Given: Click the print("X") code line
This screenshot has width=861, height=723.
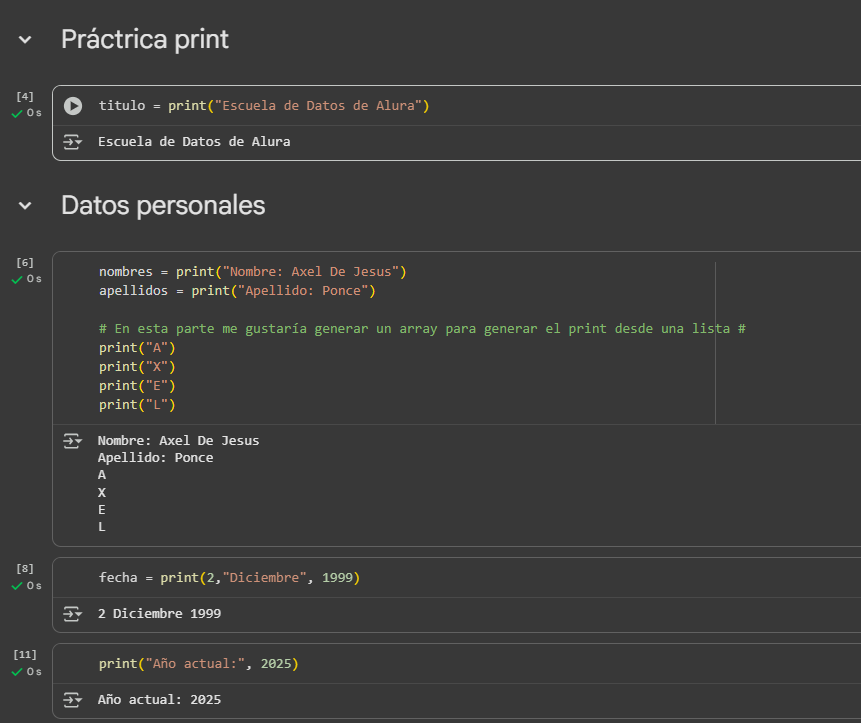Looking at the screenshot, I should click(137, 367).
